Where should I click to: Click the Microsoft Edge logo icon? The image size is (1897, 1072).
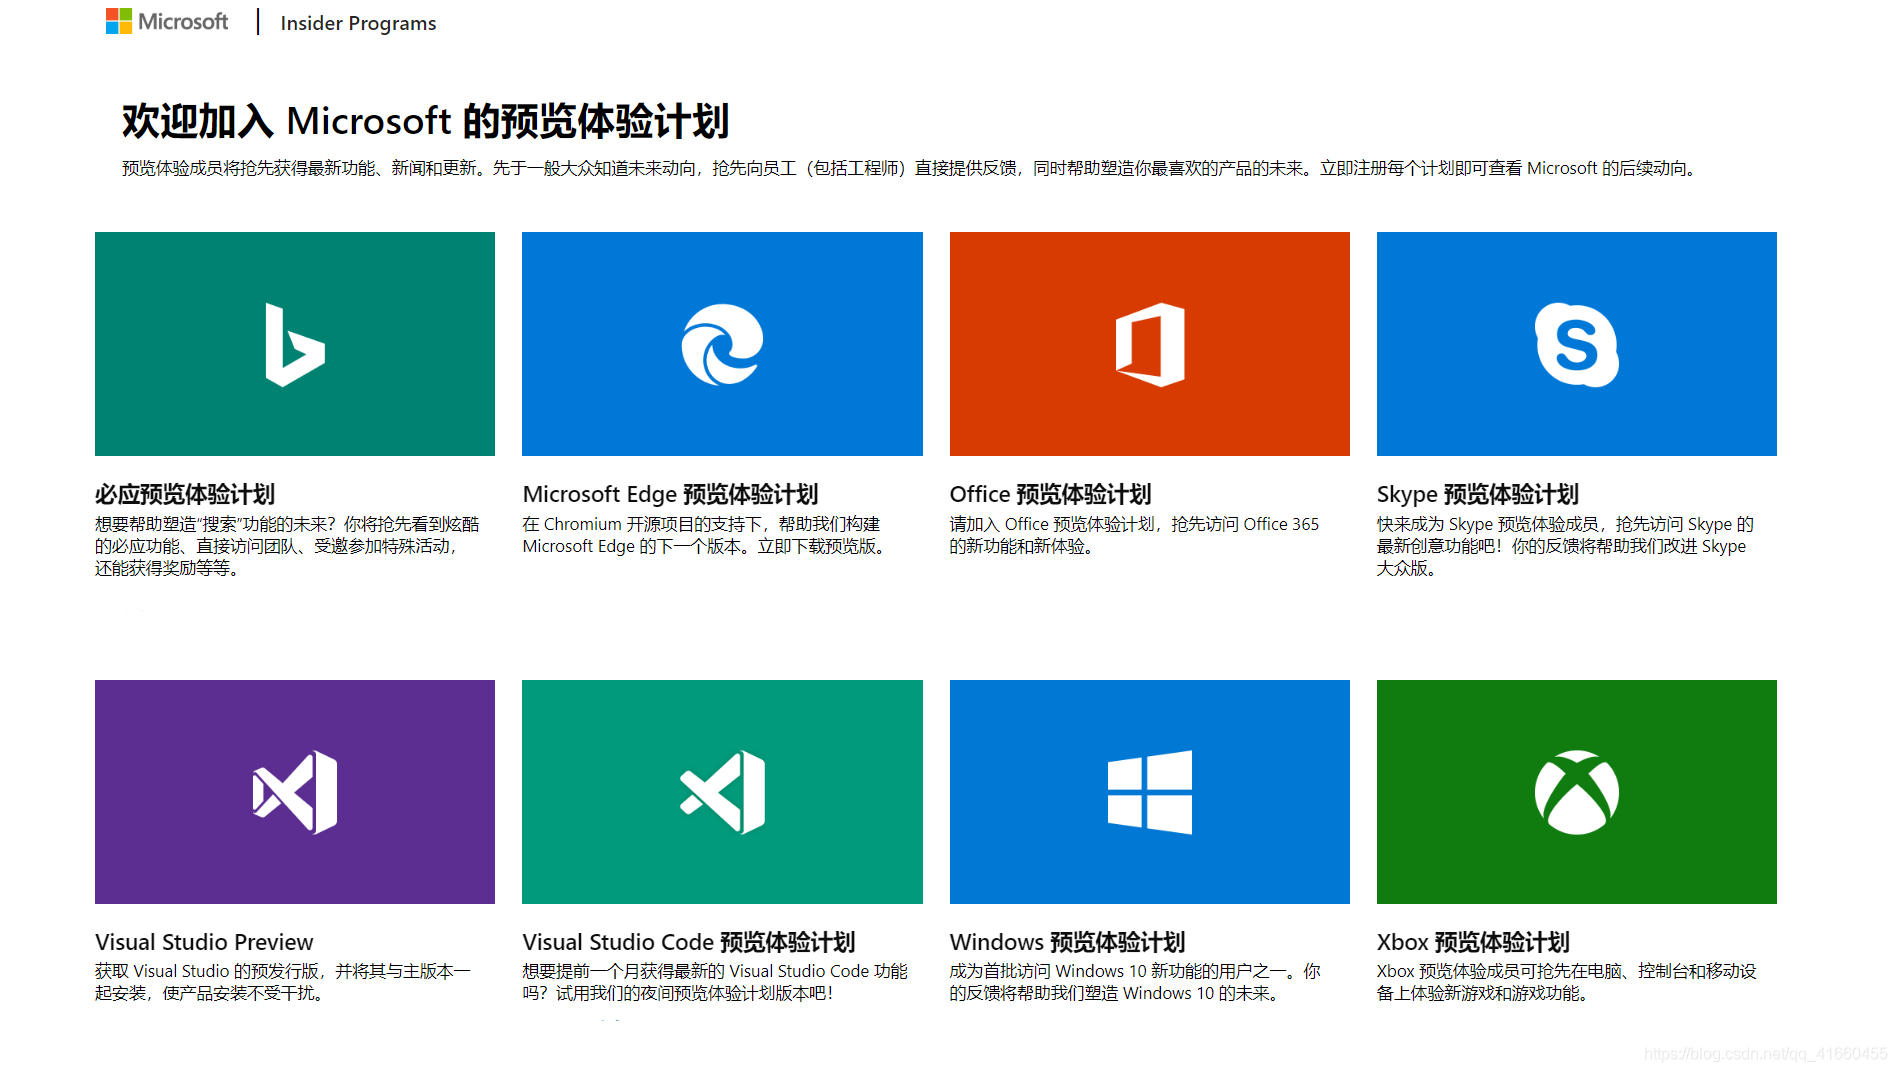[722, 344]
